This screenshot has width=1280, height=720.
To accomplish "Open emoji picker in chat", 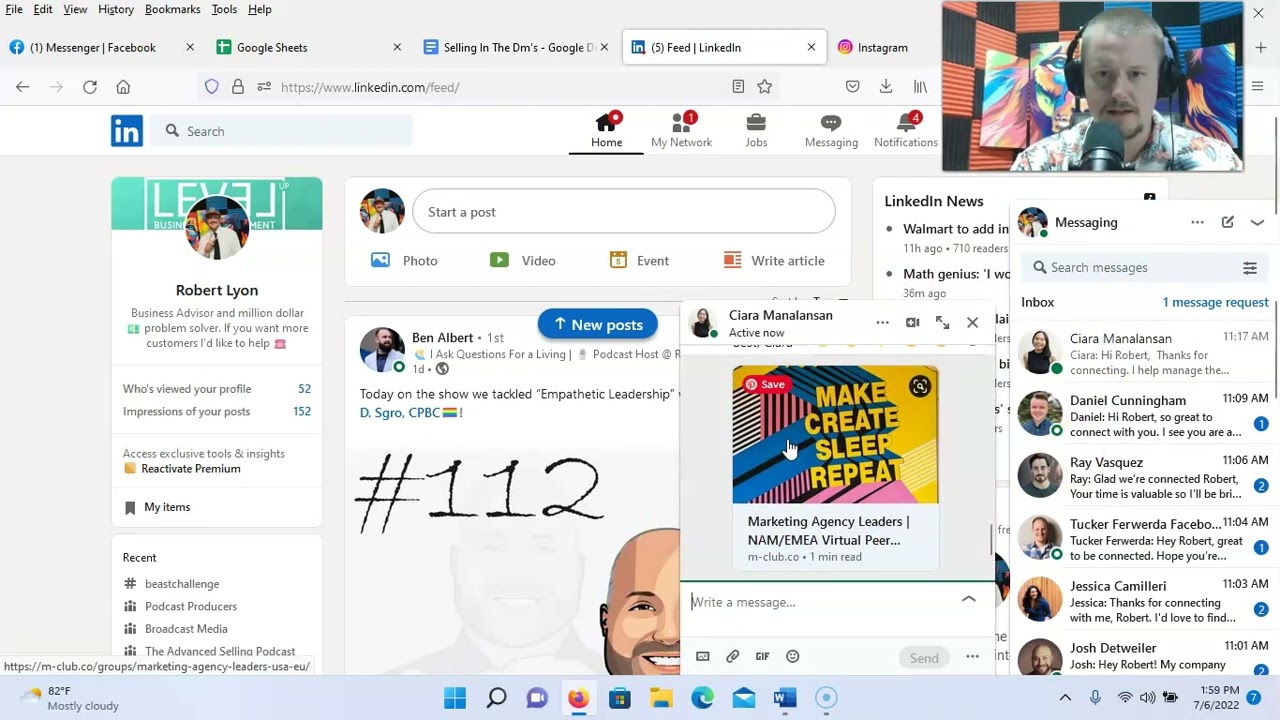I will 793,656.
